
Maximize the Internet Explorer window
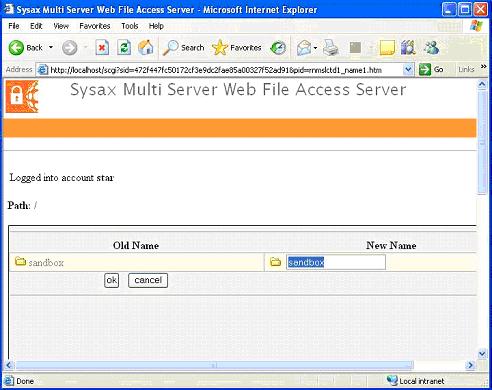(x=465, y=9)
